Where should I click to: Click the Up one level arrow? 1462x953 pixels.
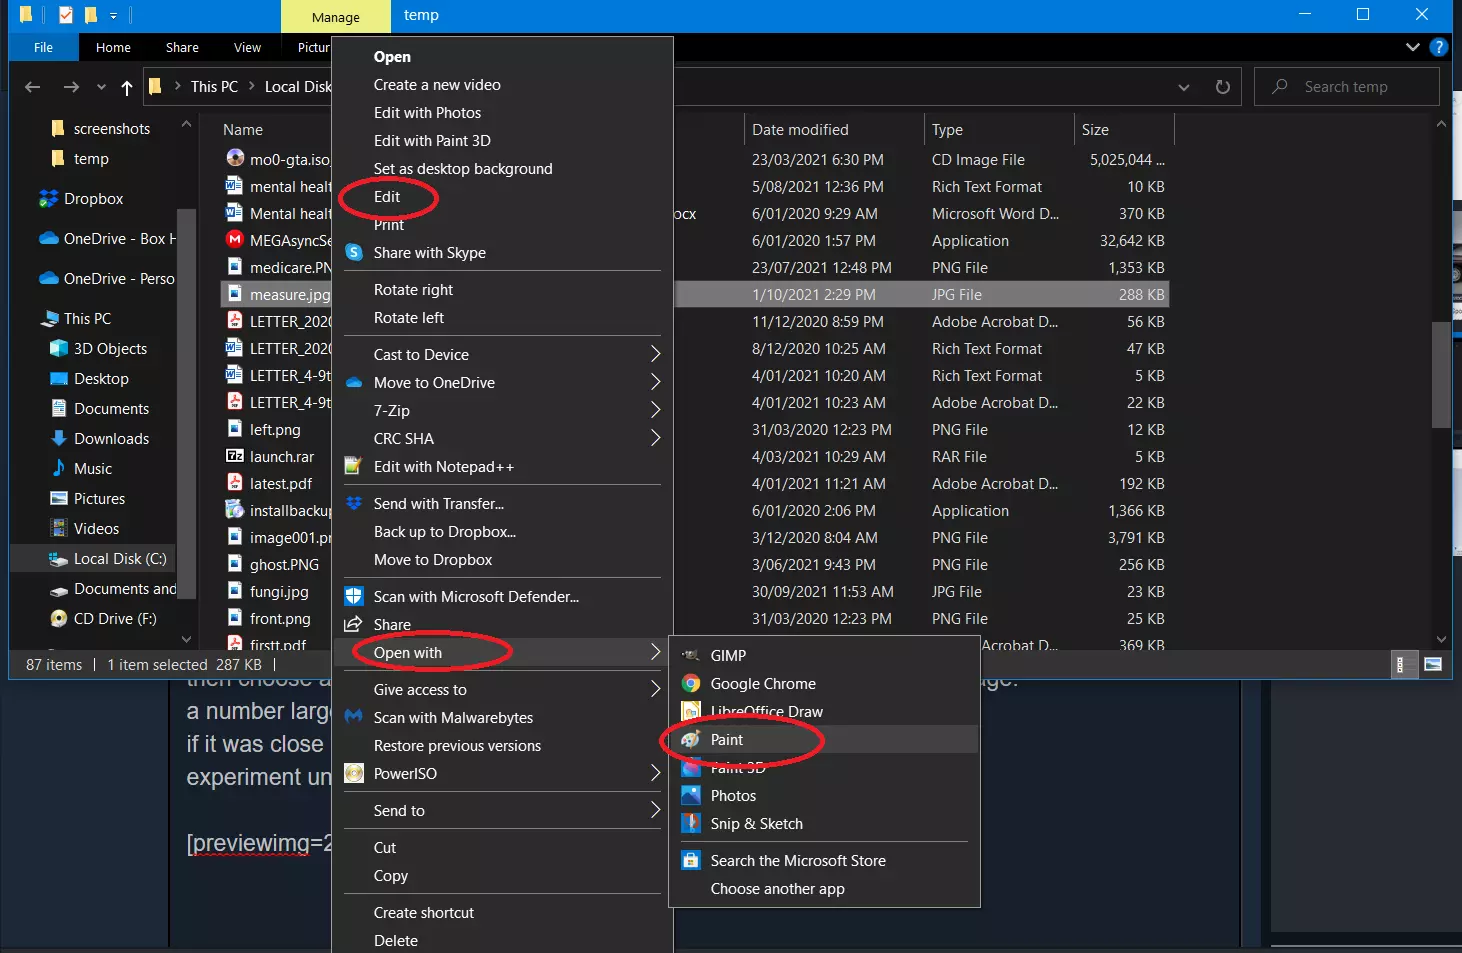127,87
